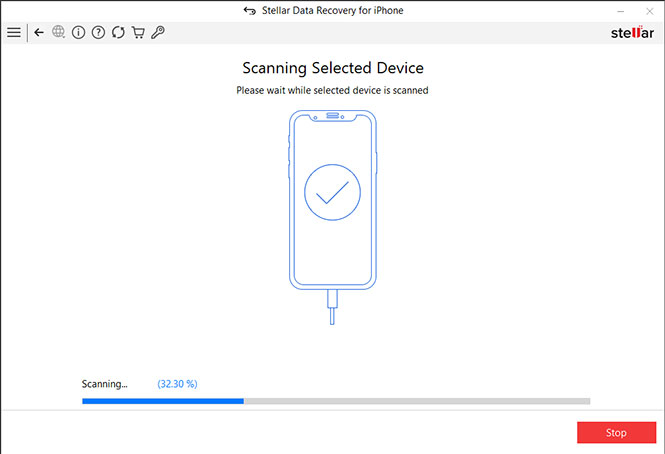Click the Stellar logo
665x454 pixels.
pos(632,32)
